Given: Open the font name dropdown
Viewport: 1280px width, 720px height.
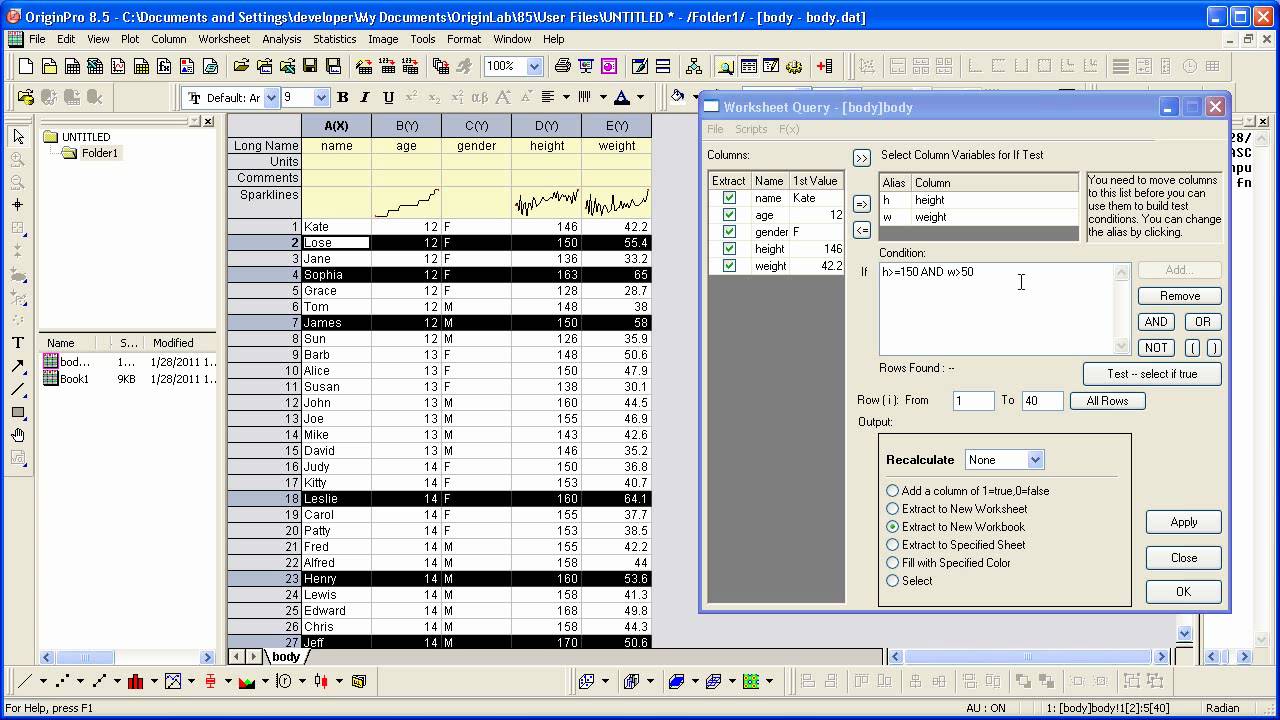Looking at the screenshot, I should (x=271, y=97).
